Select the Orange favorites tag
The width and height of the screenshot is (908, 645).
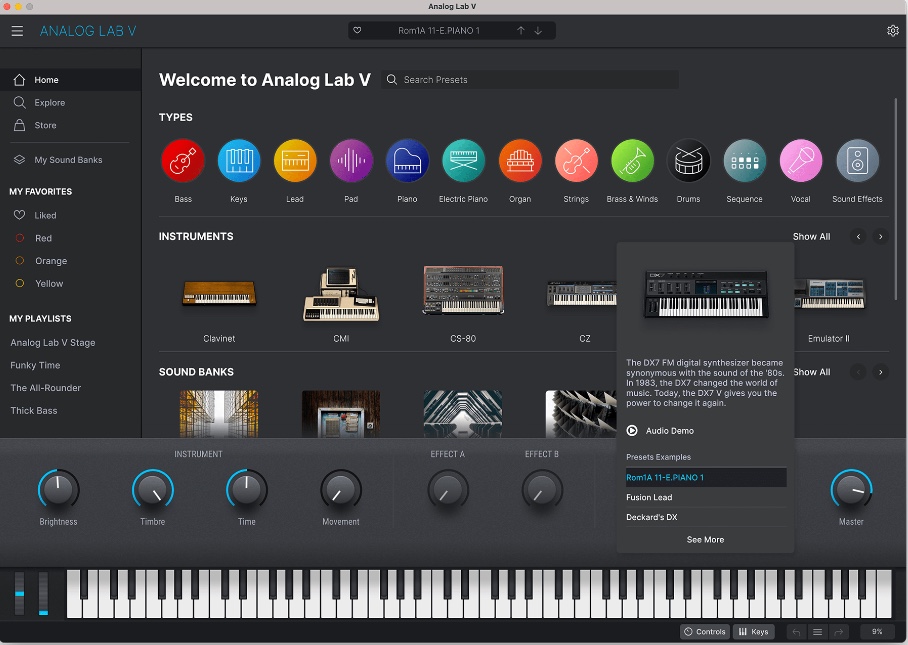pos(71,261)
